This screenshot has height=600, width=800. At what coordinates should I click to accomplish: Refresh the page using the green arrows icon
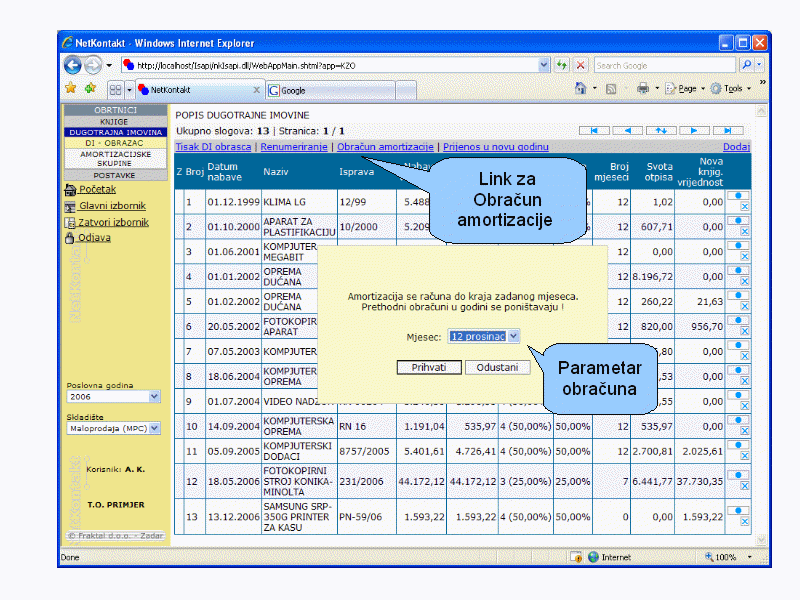(x=562, y=65)
